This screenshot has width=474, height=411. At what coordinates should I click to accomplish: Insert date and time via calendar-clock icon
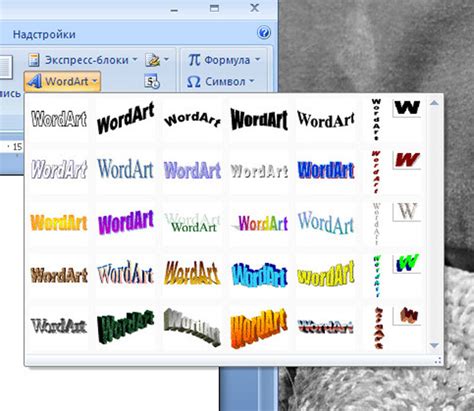click(152, 81)
